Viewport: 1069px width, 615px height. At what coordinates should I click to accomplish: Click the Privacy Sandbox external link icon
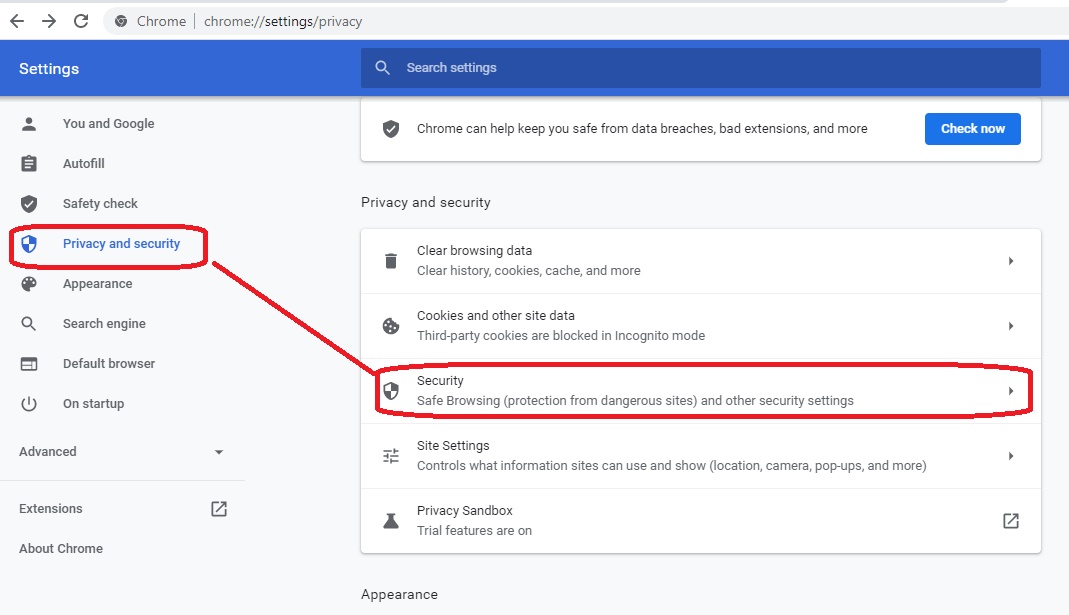click(x=1010, y=521)
